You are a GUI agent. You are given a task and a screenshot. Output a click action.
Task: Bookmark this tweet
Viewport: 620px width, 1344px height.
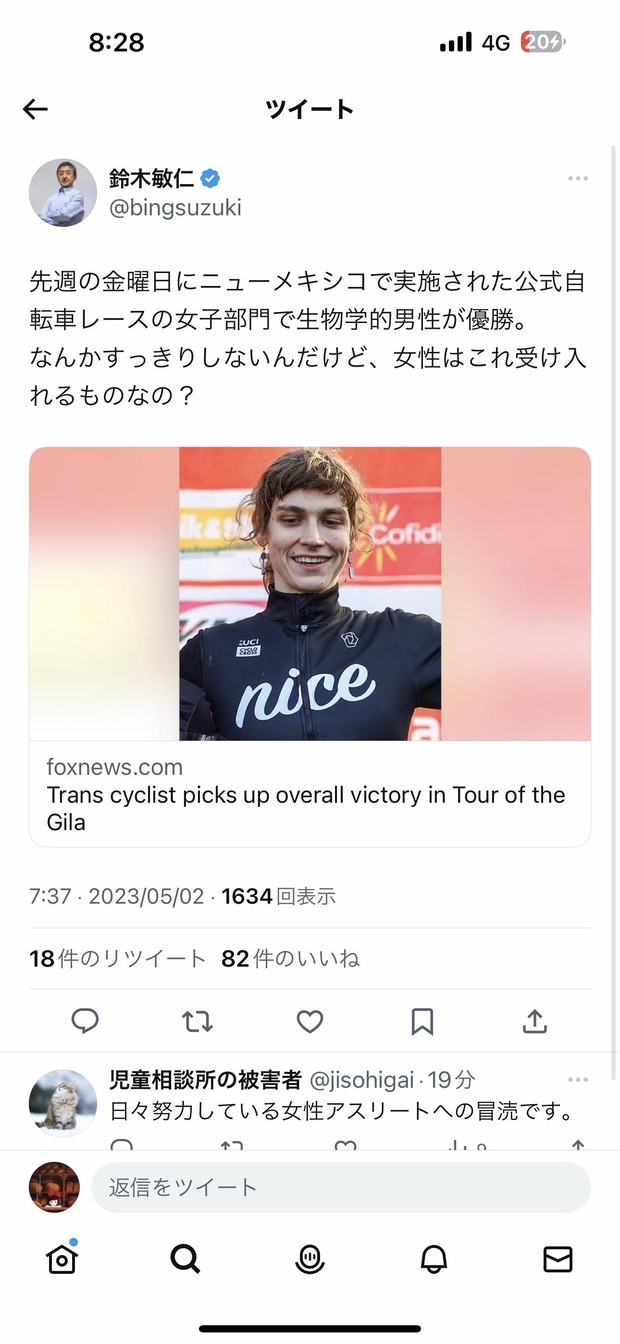pos(422,1020)
